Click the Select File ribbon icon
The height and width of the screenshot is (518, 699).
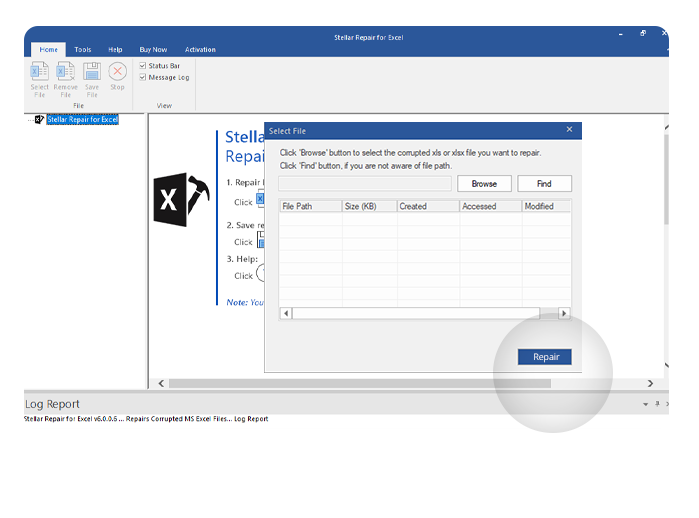39,71
